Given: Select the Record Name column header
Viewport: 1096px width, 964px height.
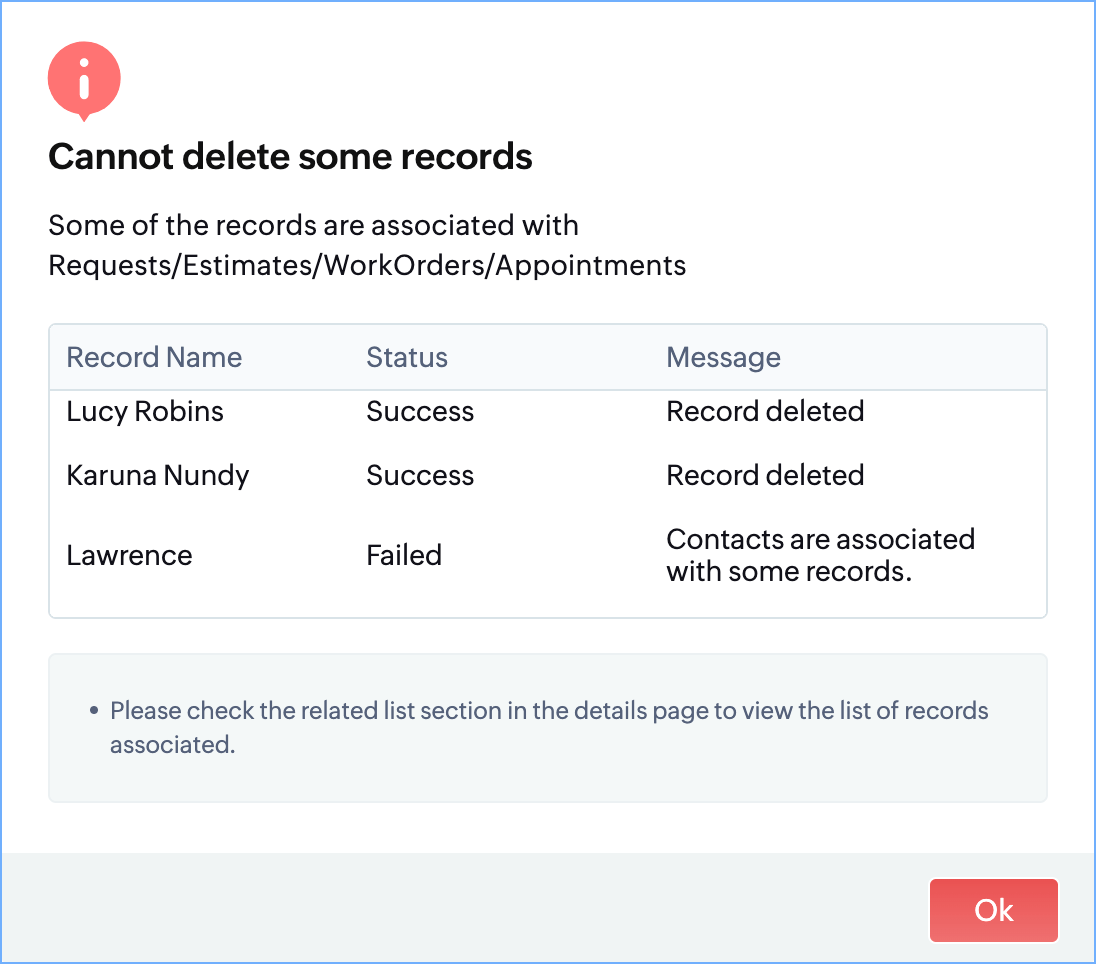Looking at the screenshot, I should point(154,358).
